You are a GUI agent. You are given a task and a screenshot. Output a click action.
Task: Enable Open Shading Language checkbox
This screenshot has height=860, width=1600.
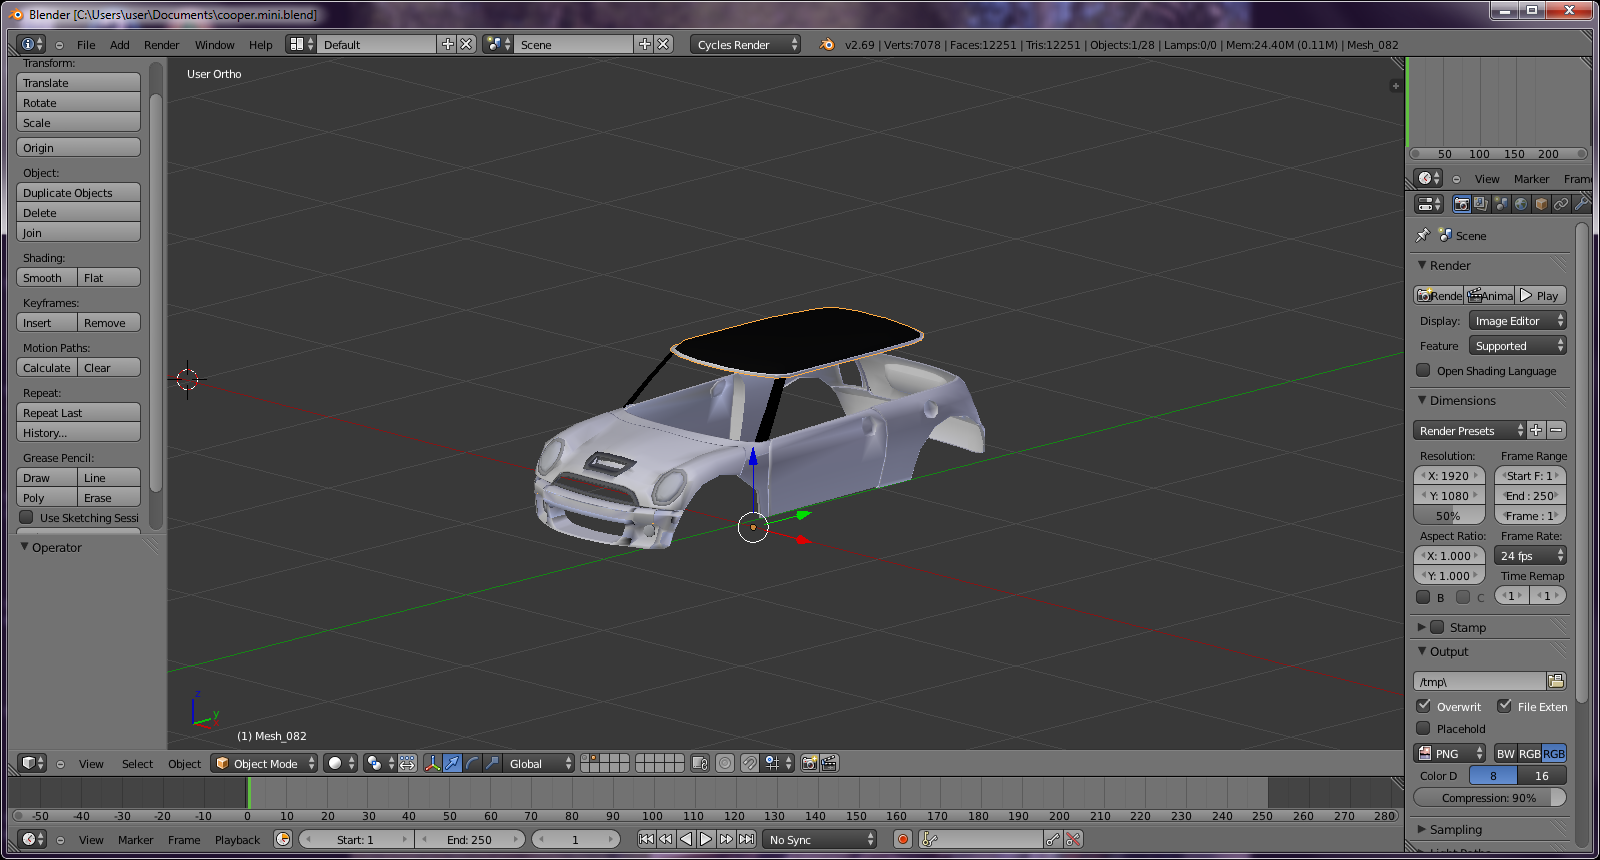pos(1424,370)
